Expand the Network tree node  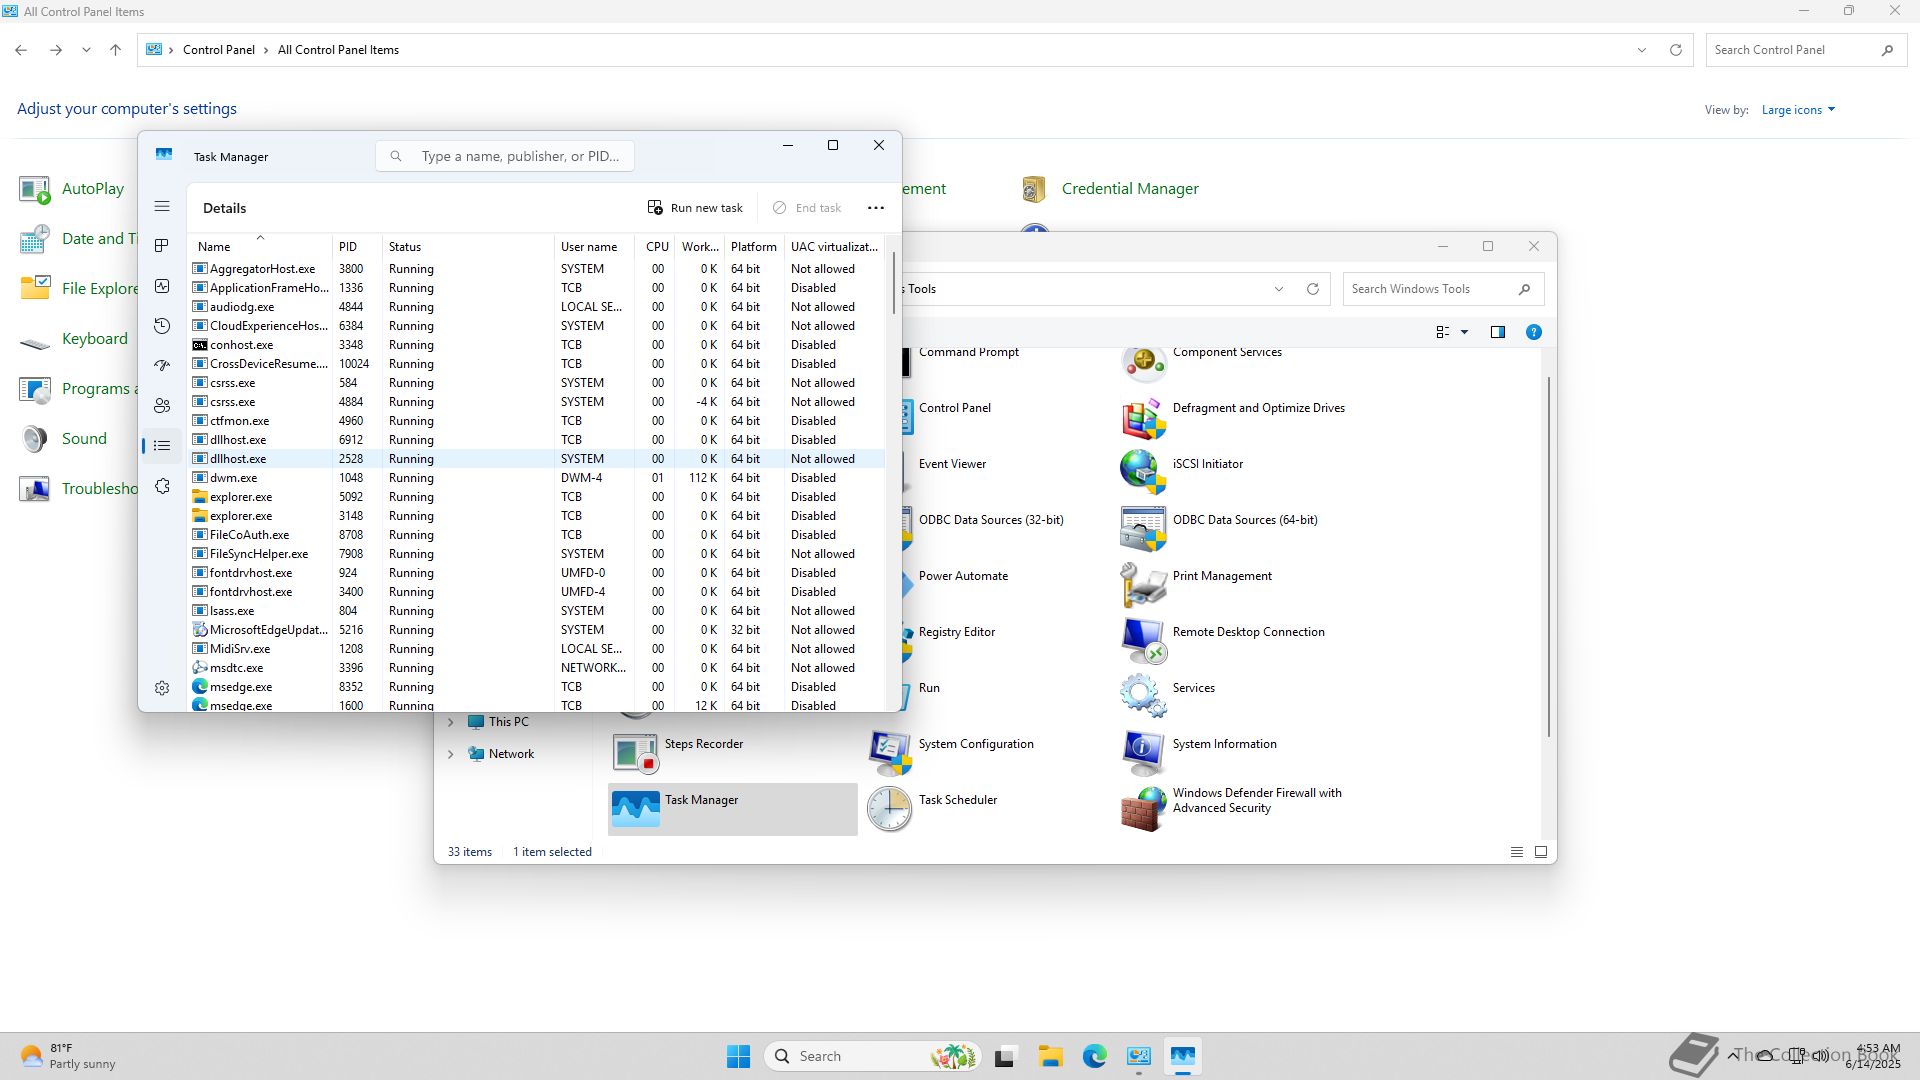coord(450,754)
